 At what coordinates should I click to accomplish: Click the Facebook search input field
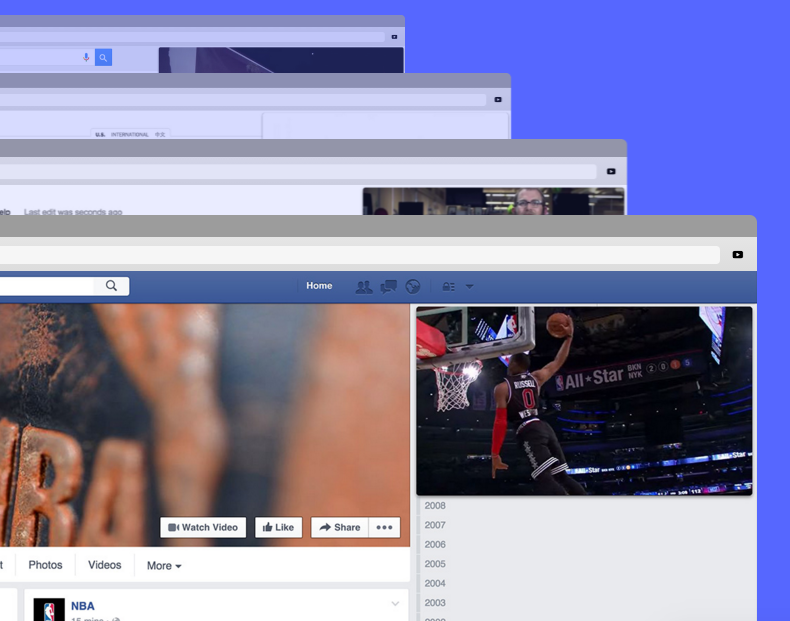click(47, 286)
